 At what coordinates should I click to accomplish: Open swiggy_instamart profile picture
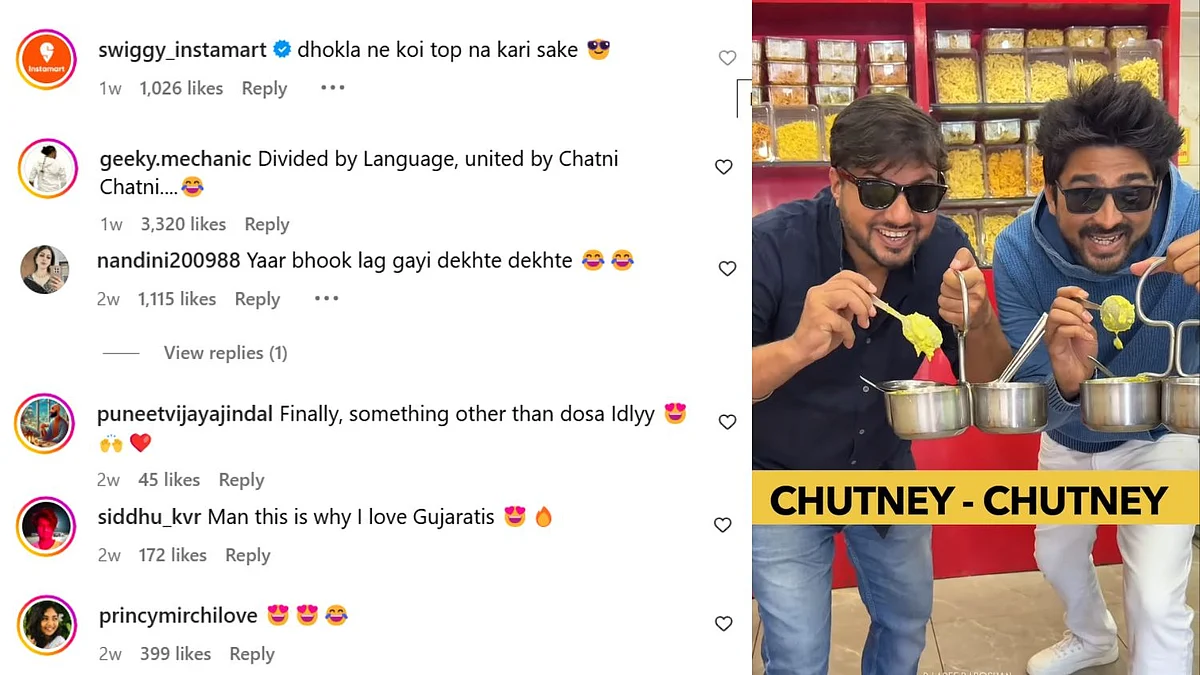tap(47, 59)
